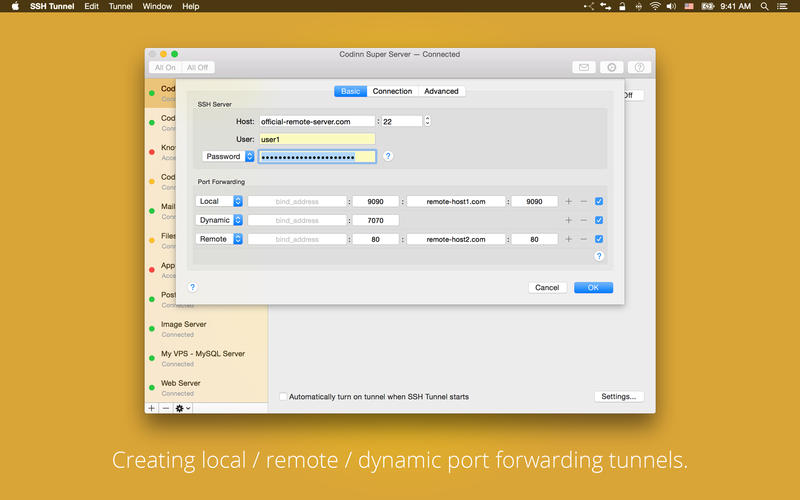This screenshot has width=800, height=500.
Task: Open the Local forwarding type dropdown
Action: click(x=219, y=202)
